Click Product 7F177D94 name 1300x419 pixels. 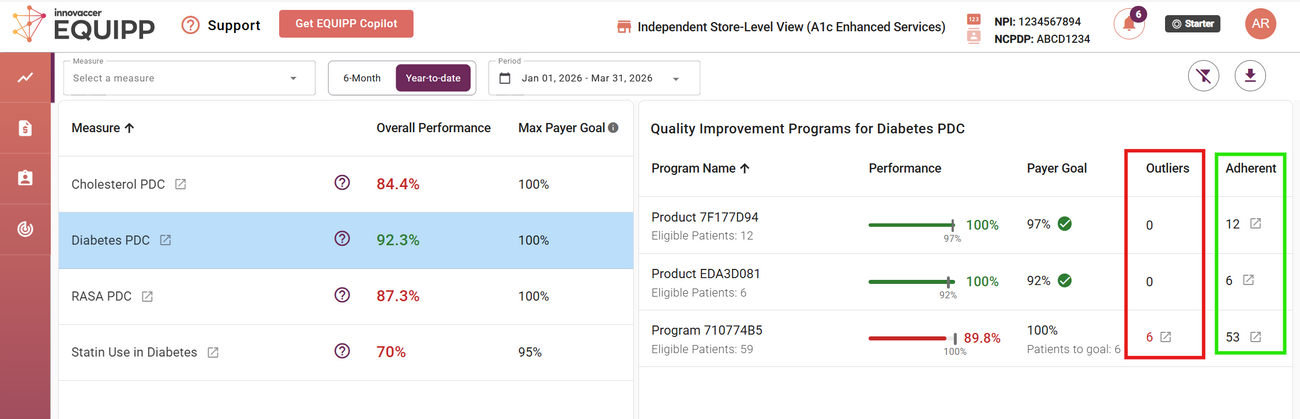pos(705,217)
